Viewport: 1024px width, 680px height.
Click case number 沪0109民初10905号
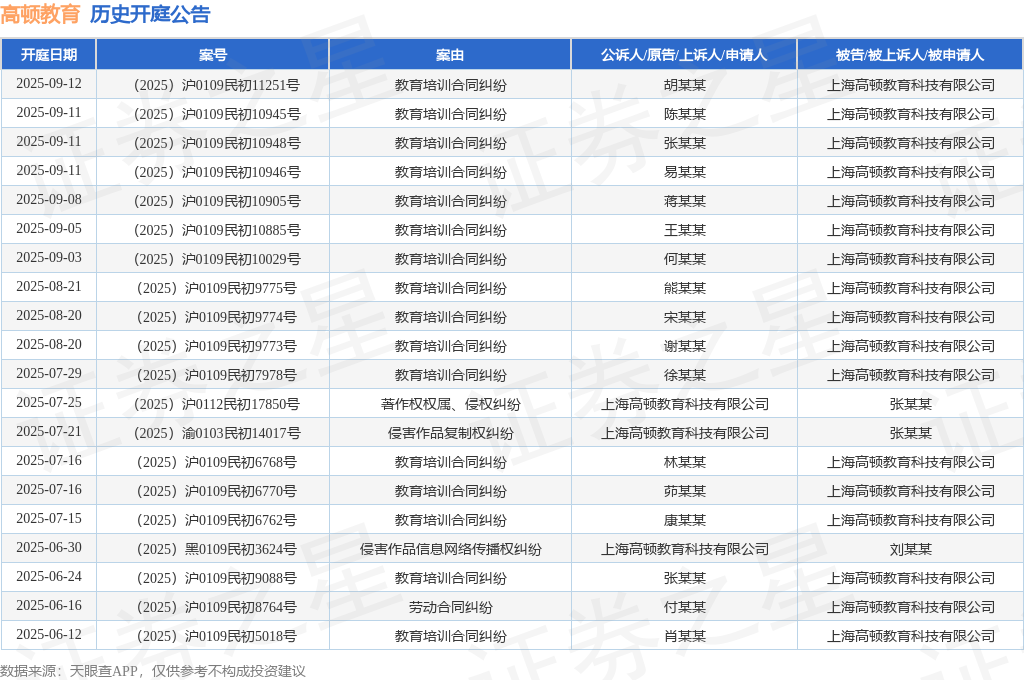pyautogui.click(x=241, y=201)
